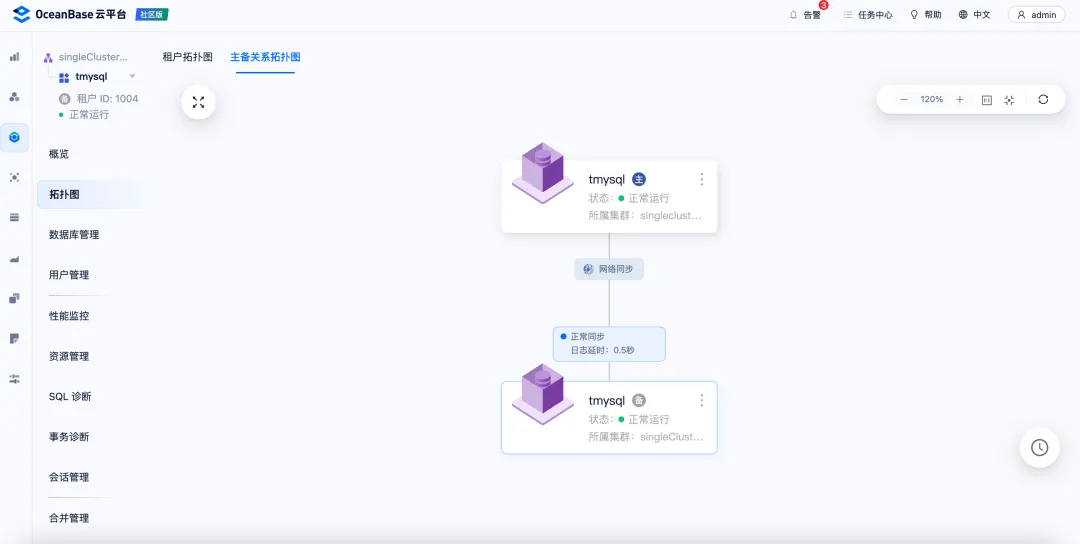This screenshot has width=1080, height=544.
Task: Click standby card's 所属集群 singleClust... text
Action: (645, 437)
